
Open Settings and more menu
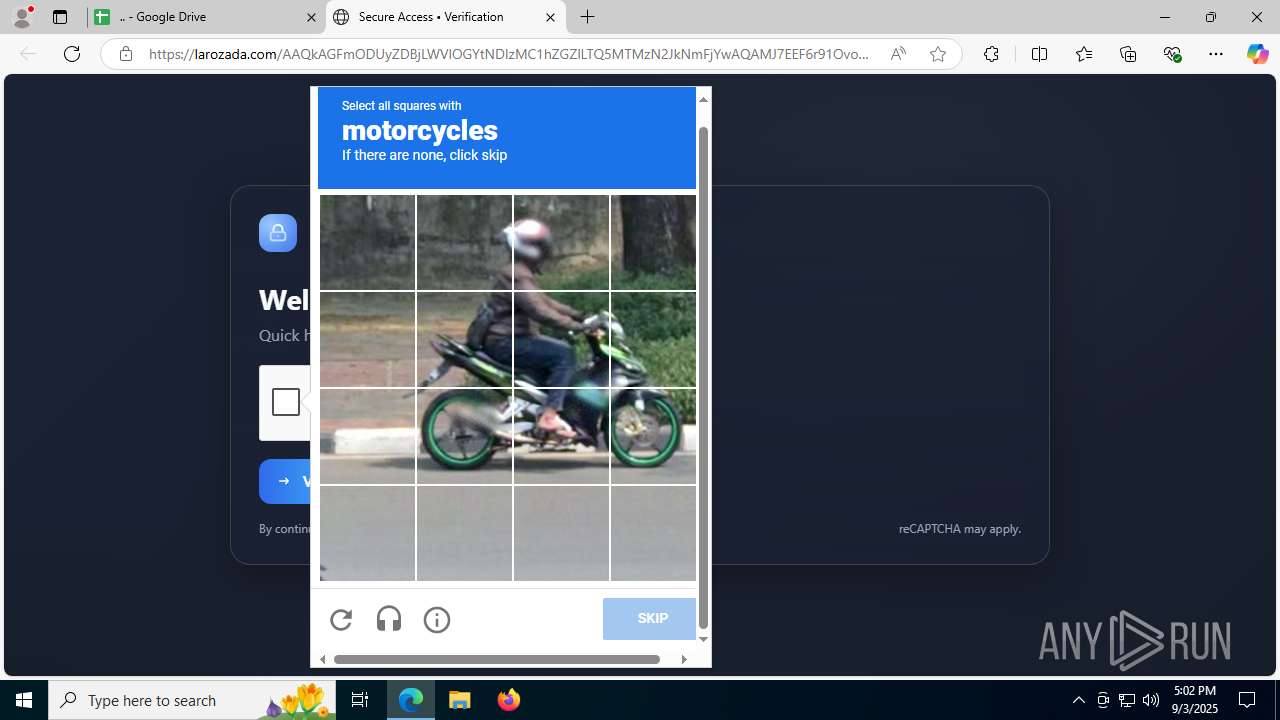pos(1216,54)
